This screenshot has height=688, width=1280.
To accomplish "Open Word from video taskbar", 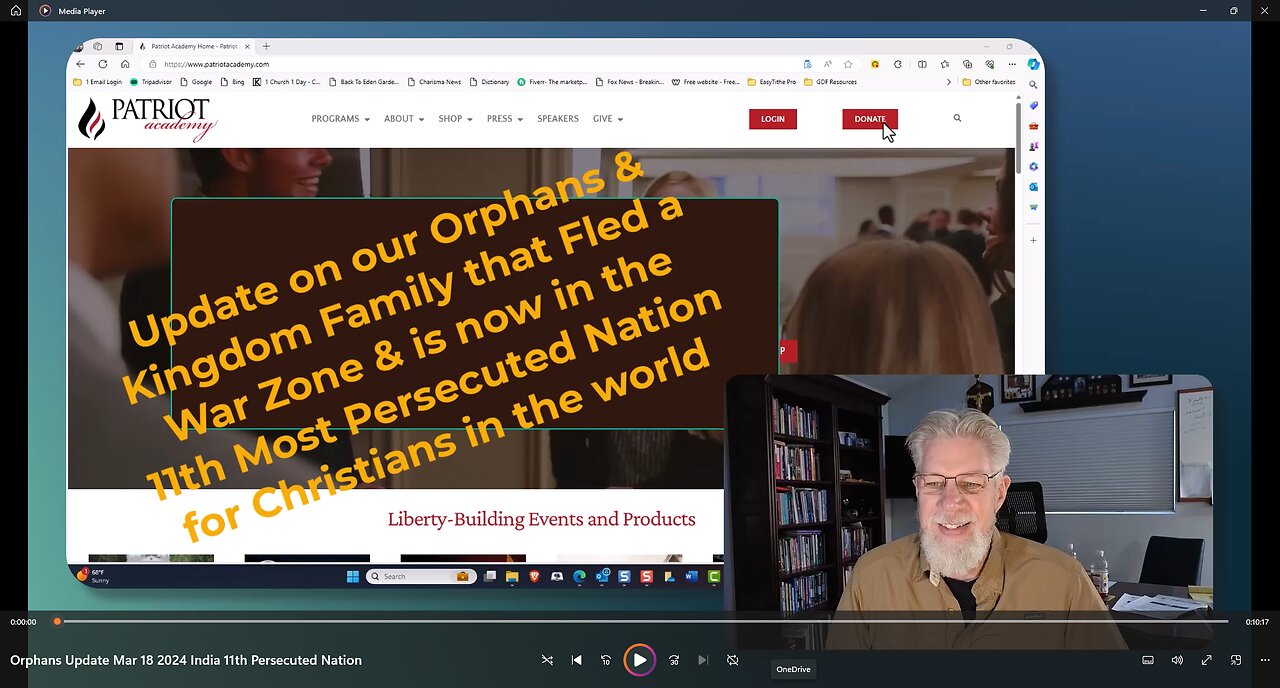I will click(x=692, y=576).
